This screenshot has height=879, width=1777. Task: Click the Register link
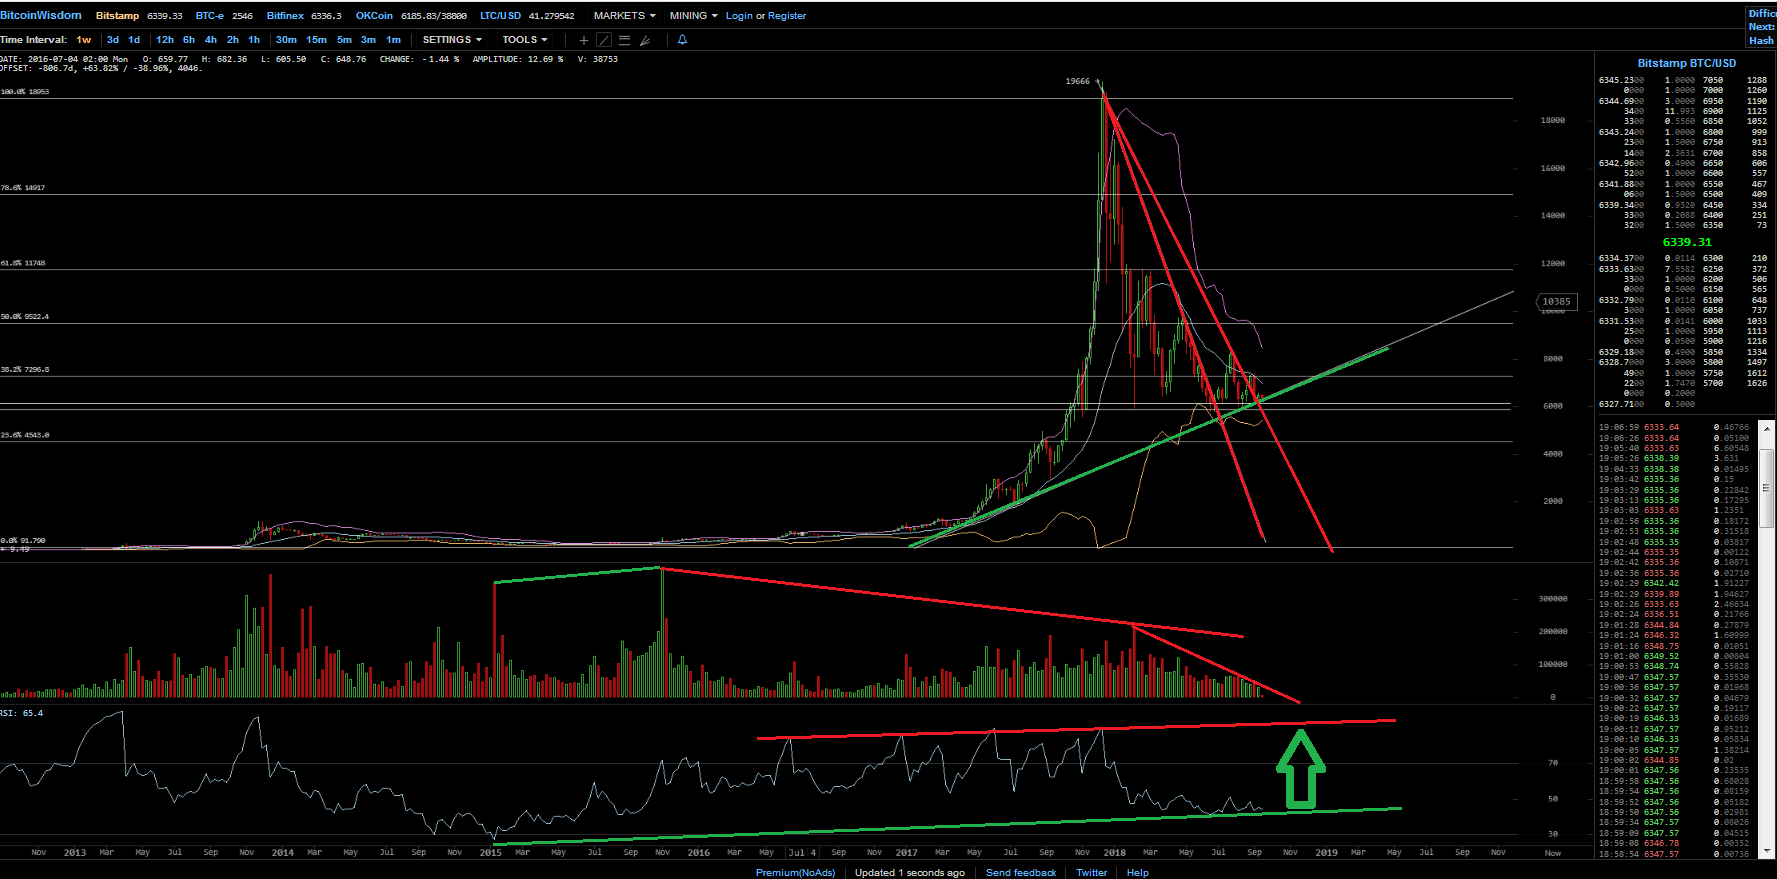[787, 16]
